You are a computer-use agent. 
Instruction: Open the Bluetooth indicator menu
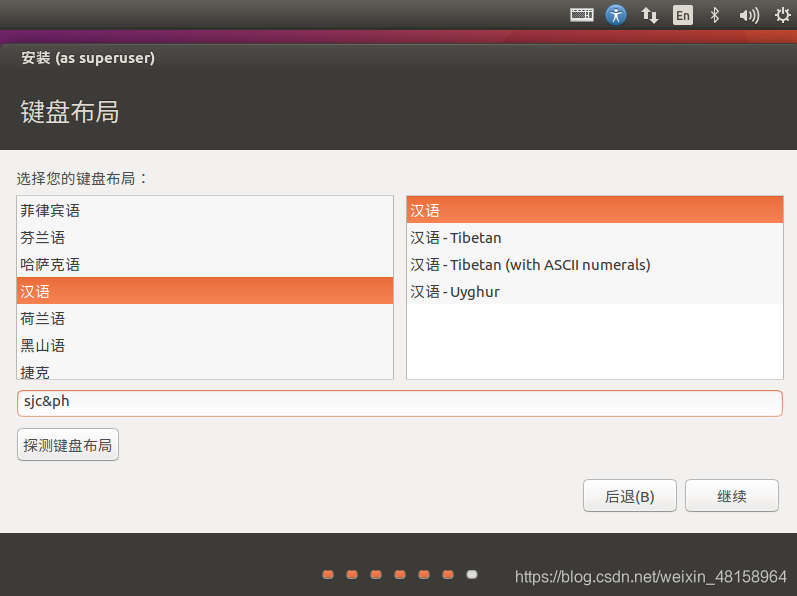[715, 15]
